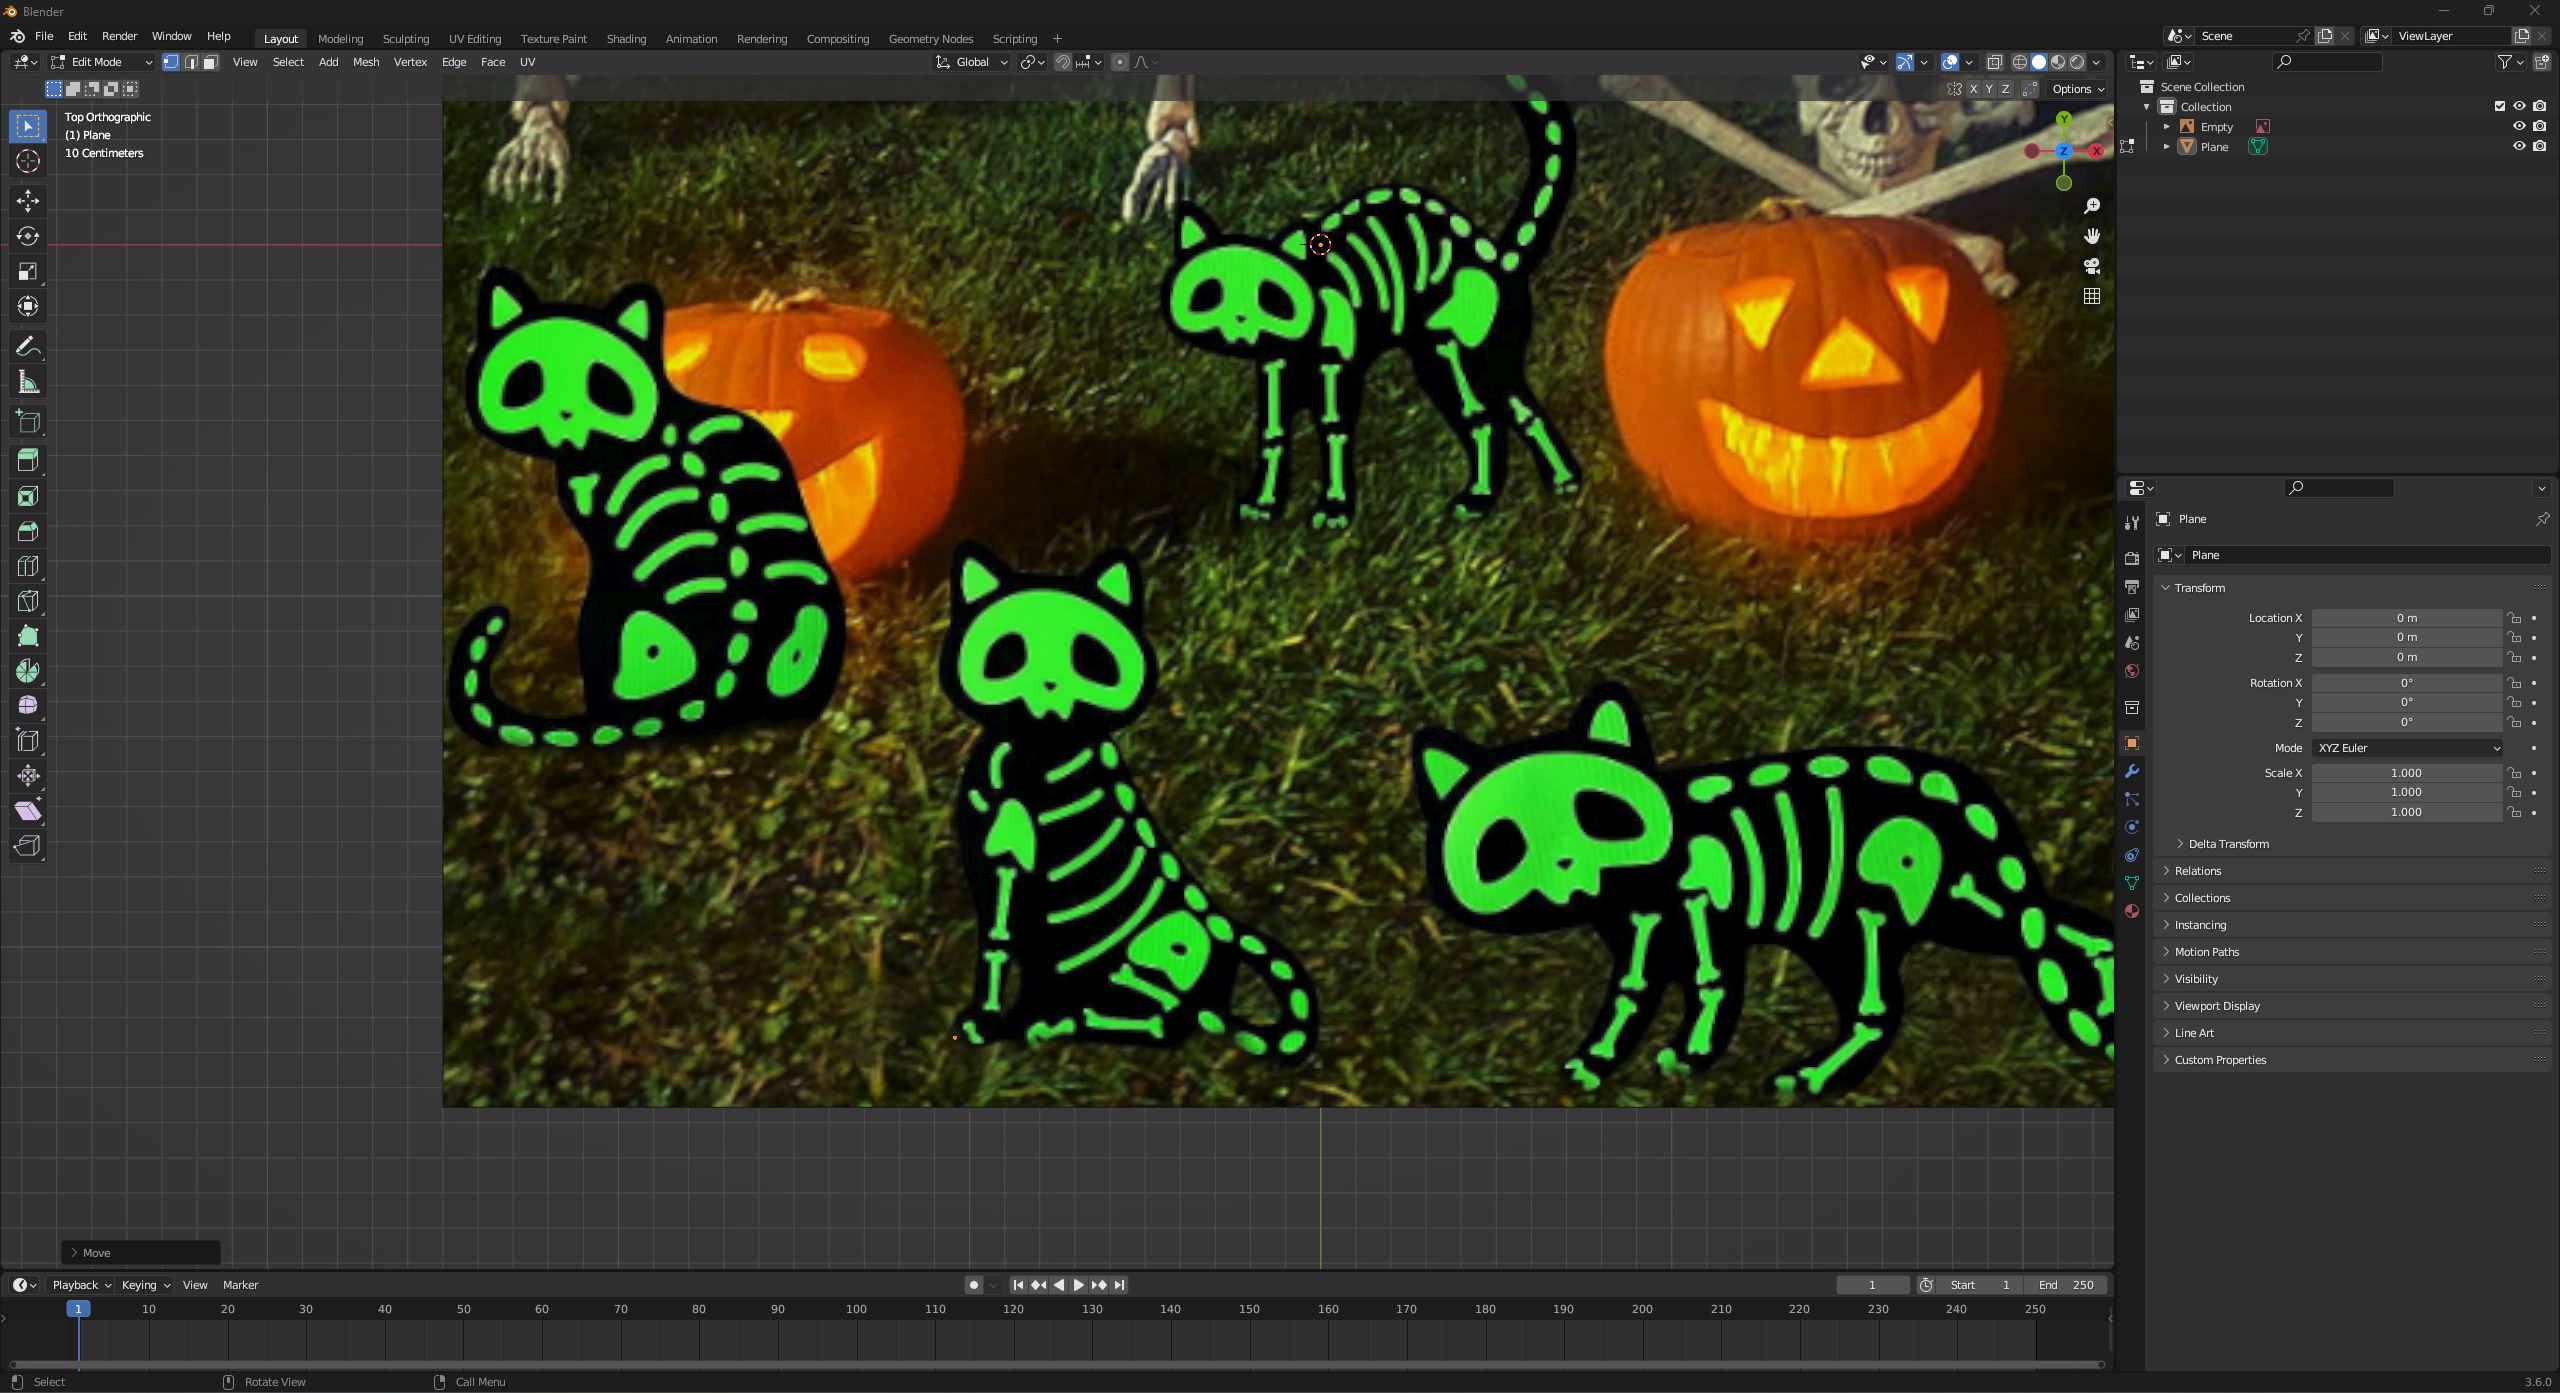Pick the Annotate pencil tool

(28, 347)
